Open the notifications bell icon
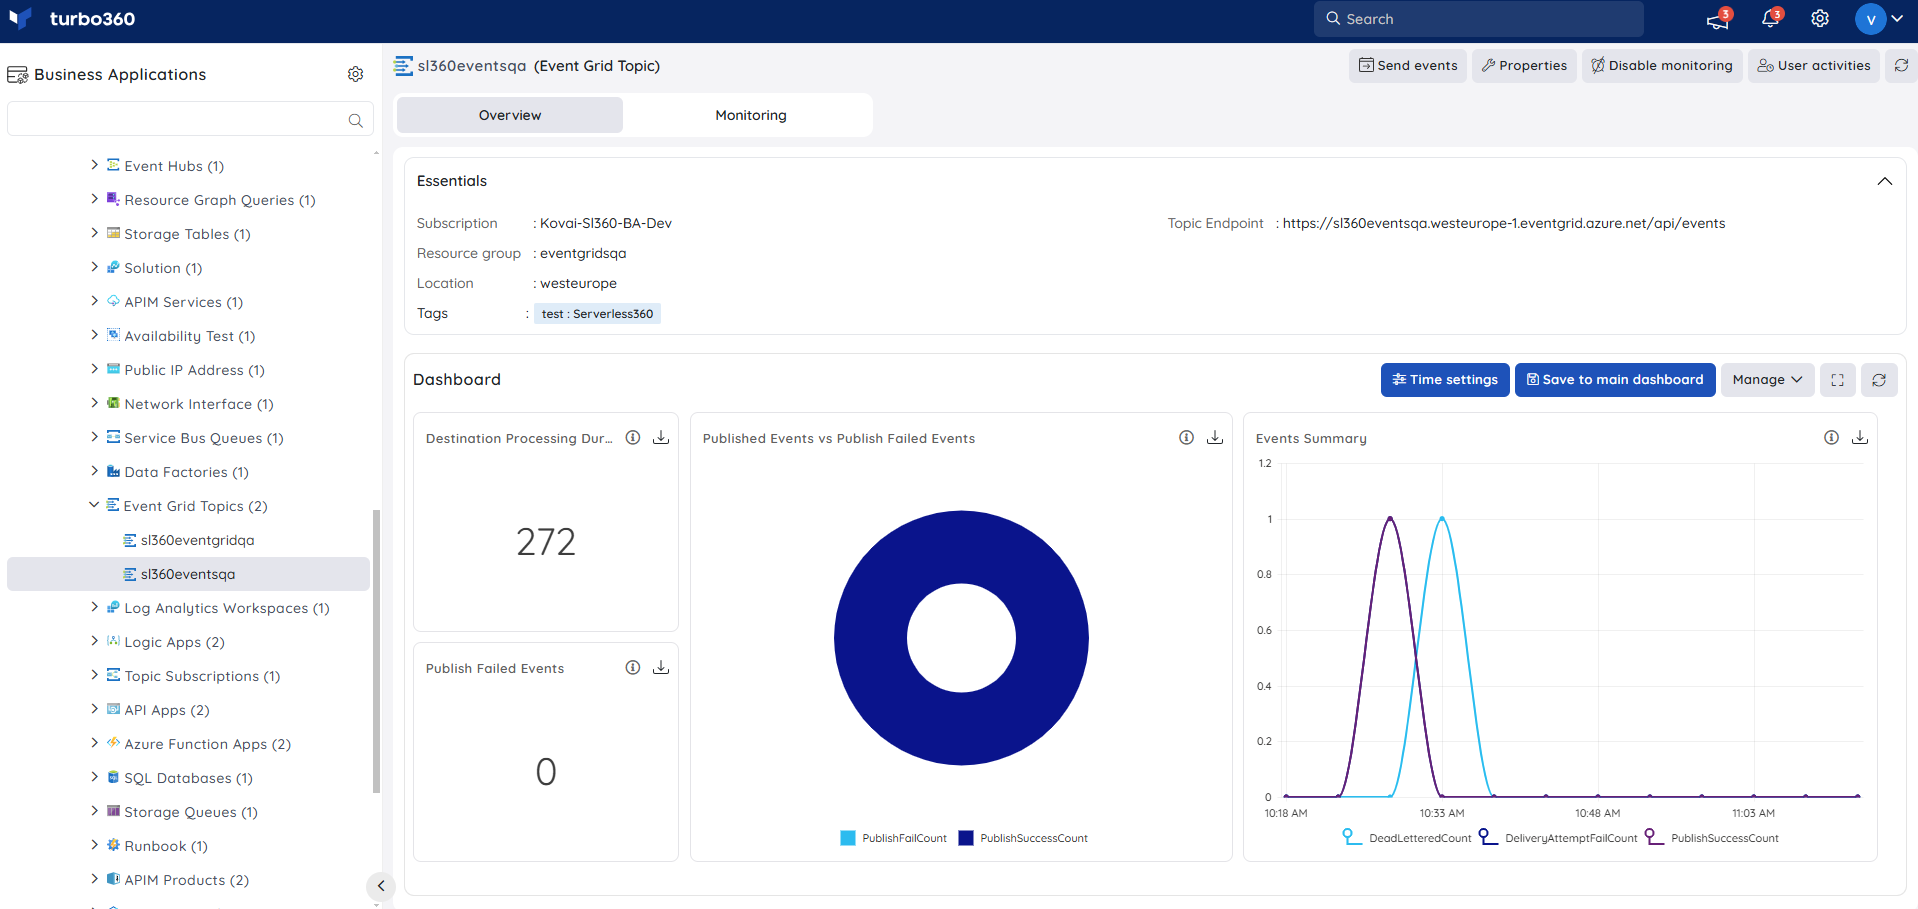Screen dimensions: 1918x909 click(1771, 19)
